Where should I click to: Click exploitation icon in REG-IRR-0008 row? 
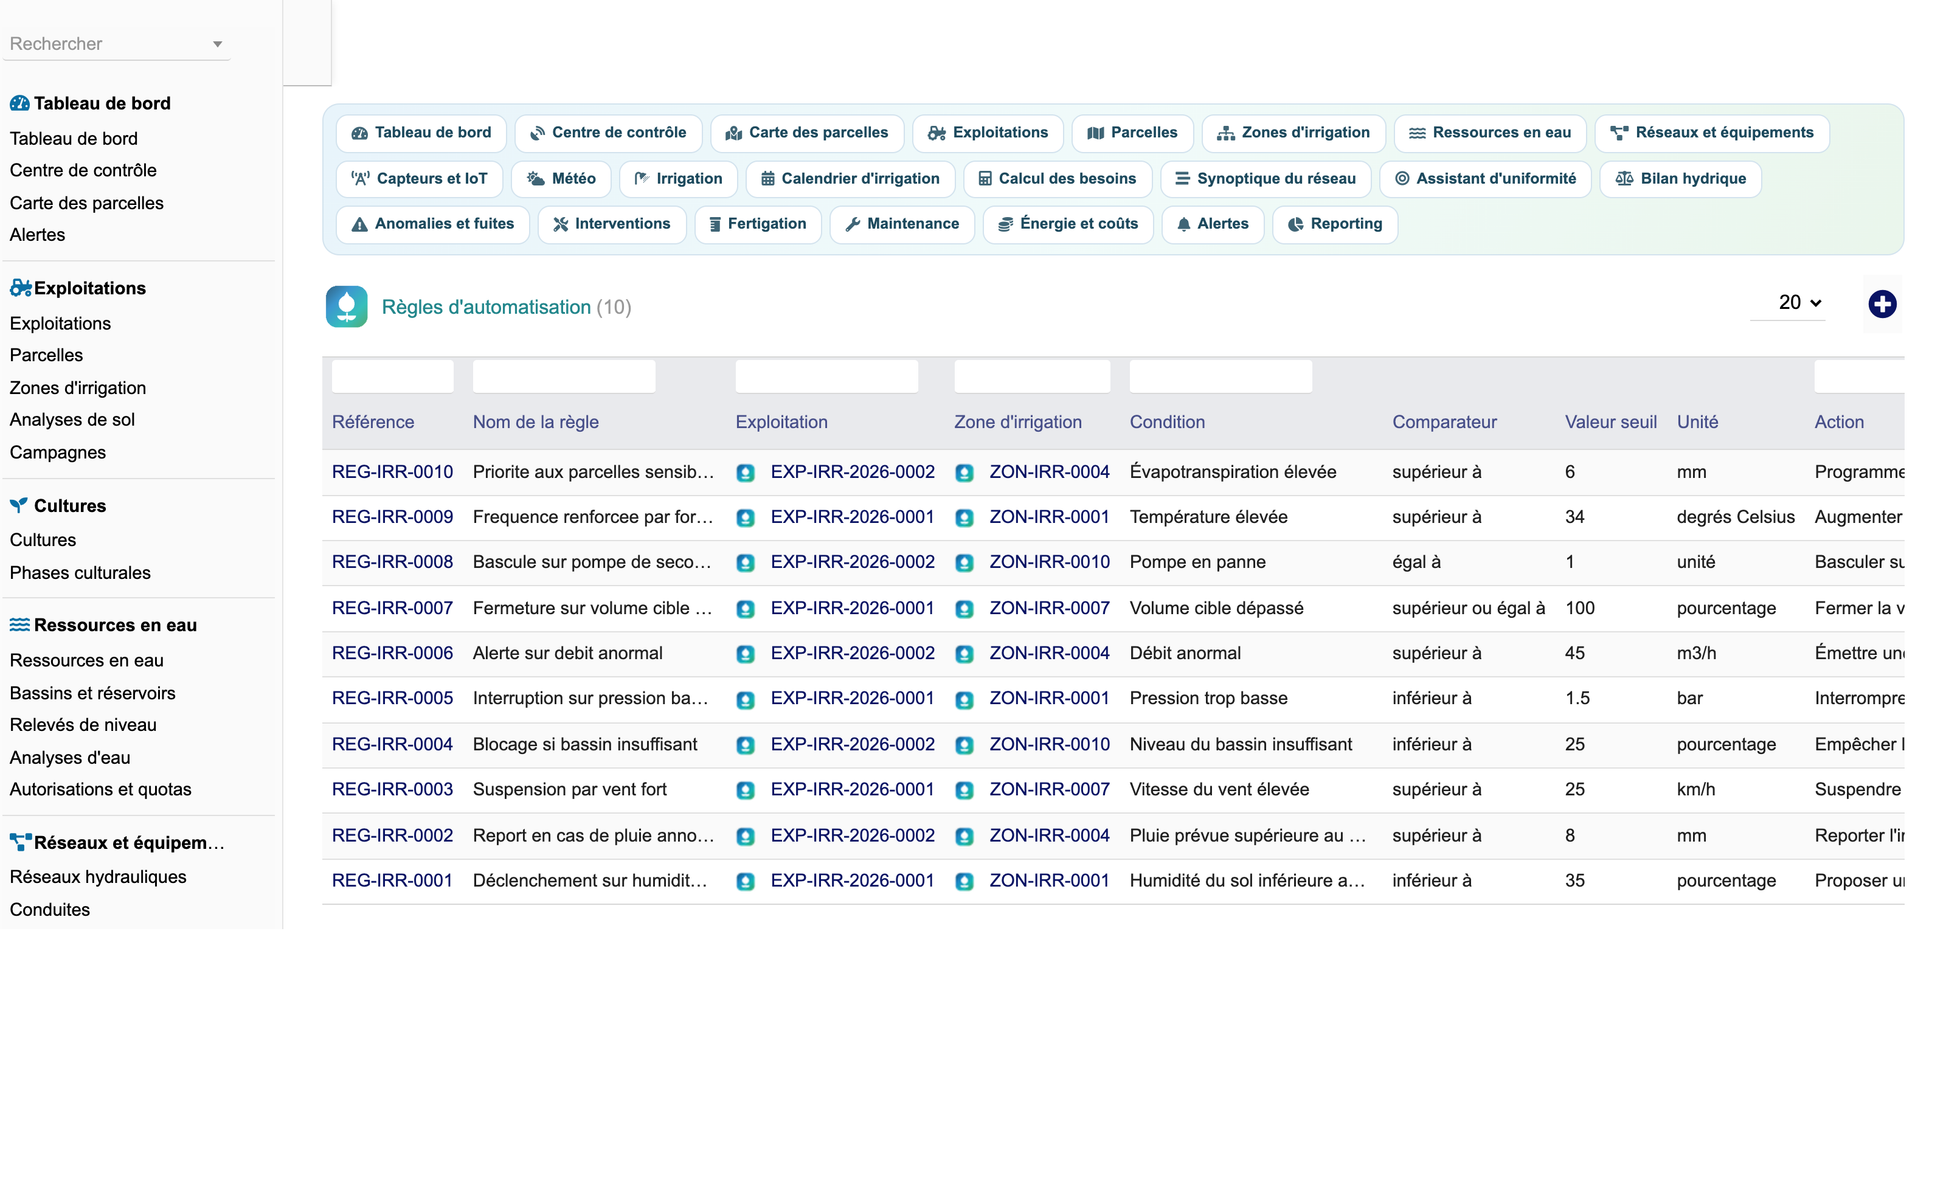[x=745, y=563]
